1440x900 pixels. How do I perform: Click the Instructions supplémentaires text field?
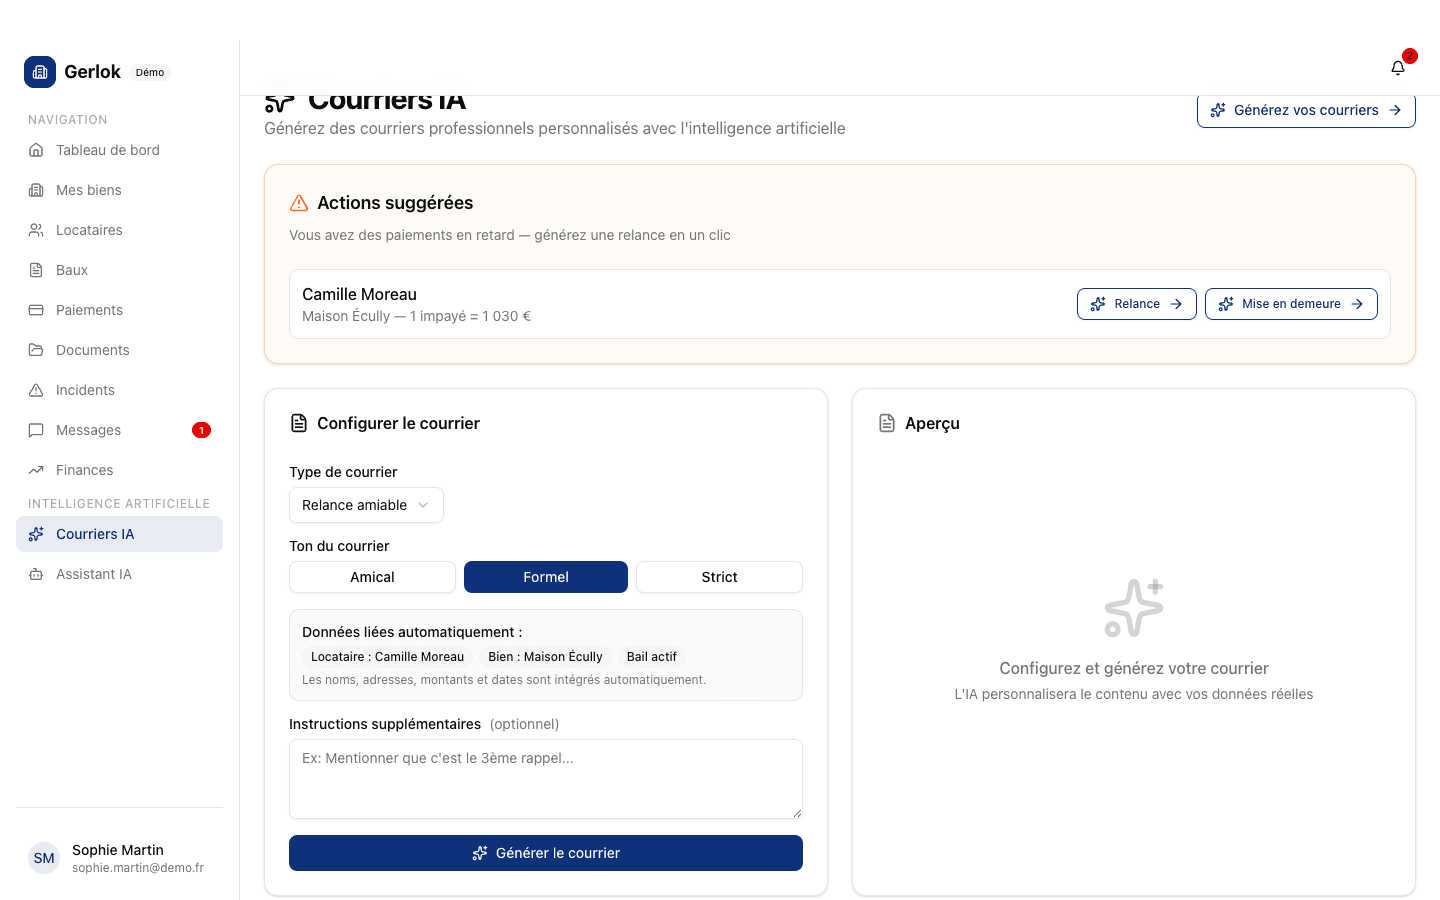(x=545, y=778)
